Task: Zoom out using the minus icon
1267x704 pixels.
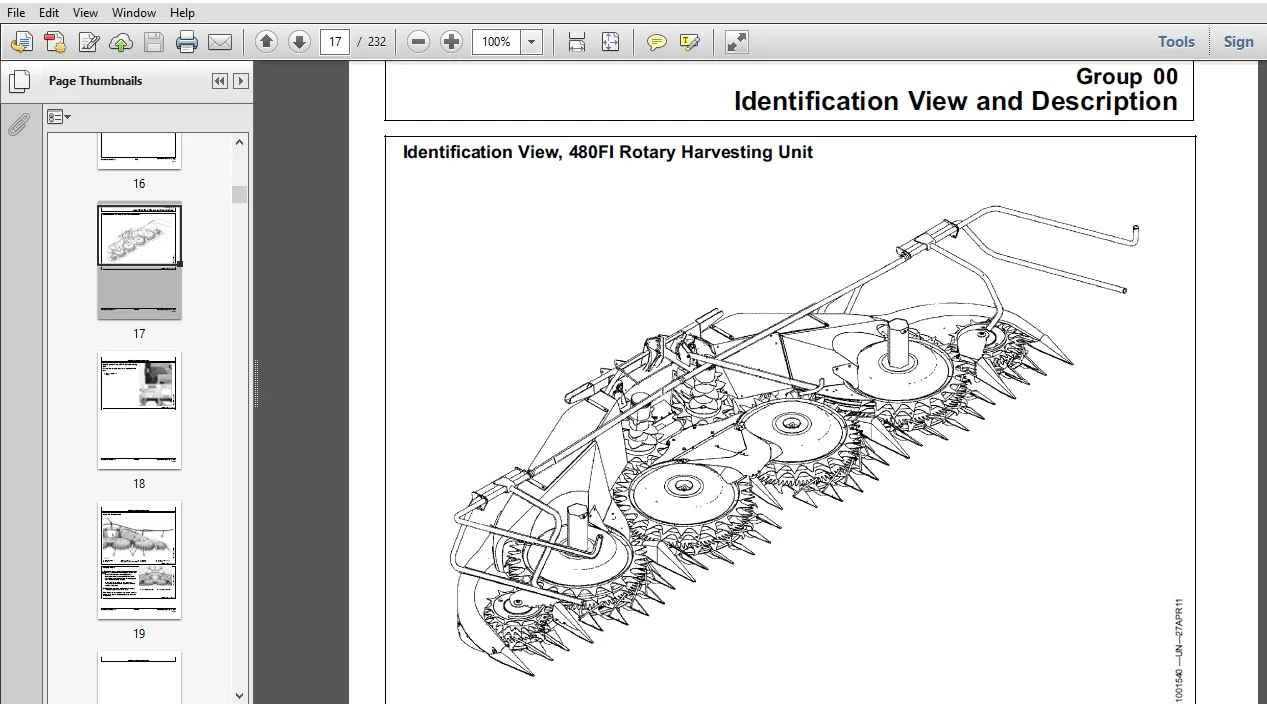Action: point(419,42)
